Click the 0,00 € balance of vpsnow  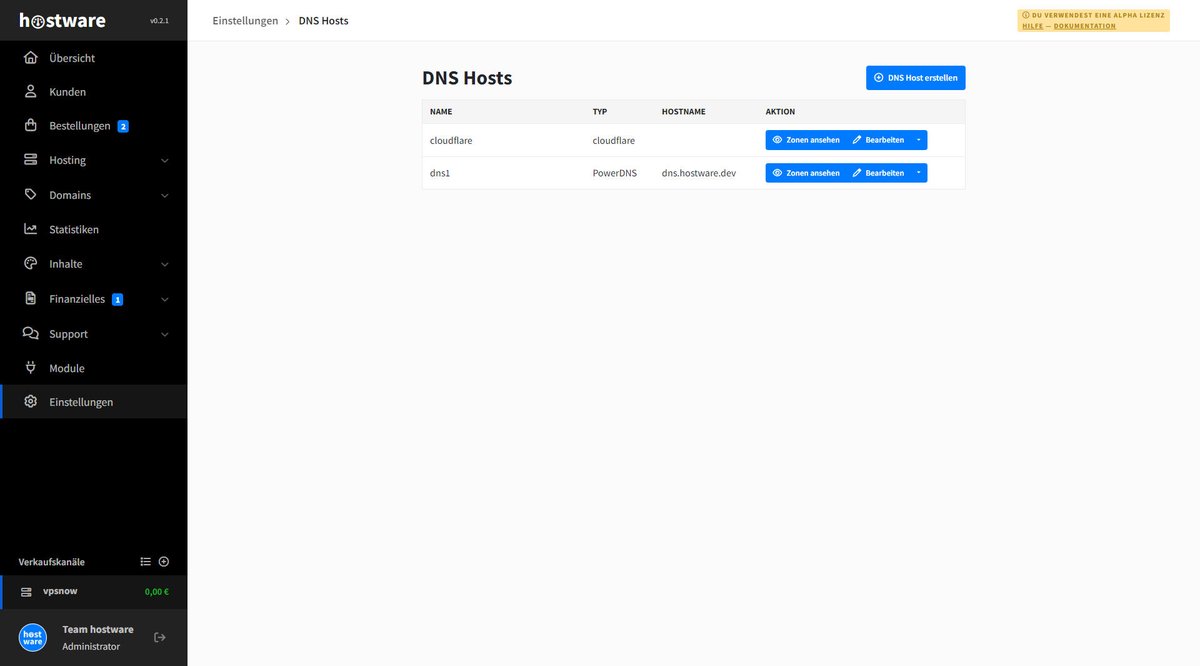coord(157,592)
